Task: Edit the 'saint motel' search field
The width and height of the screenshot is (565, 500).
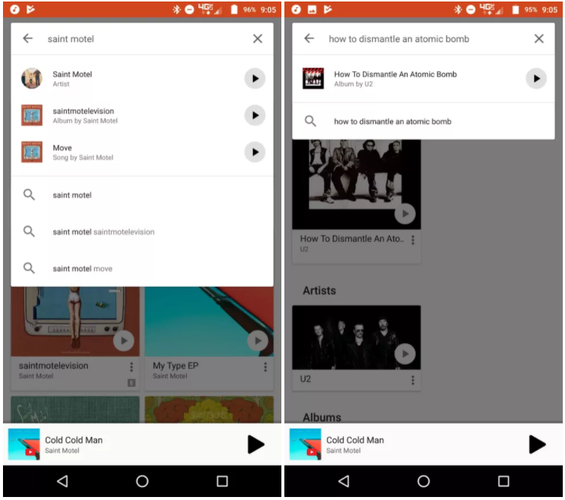Action: coord(144,39)
